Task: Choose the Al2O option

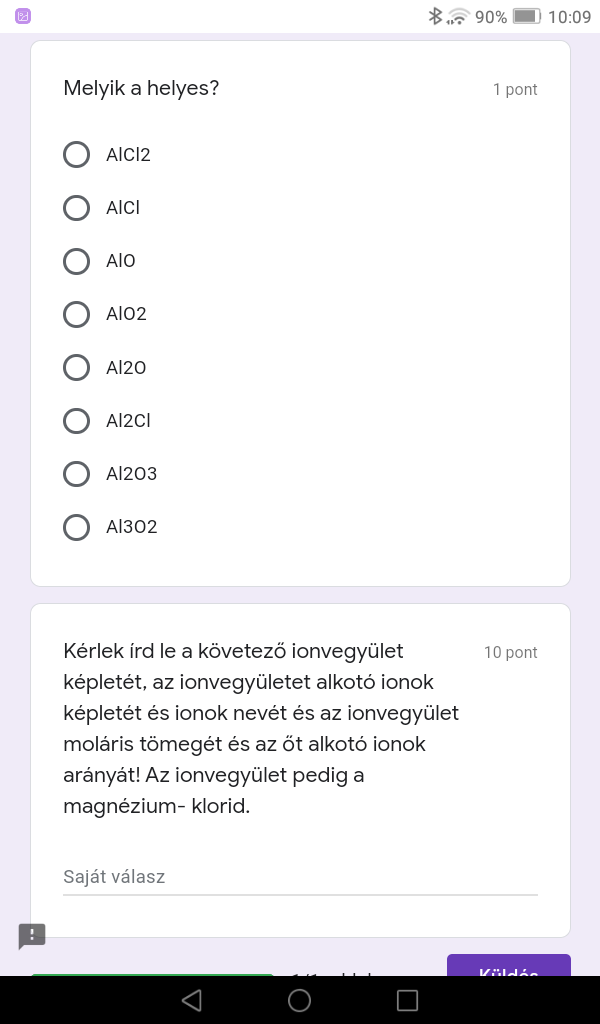Action: point(77,367)
